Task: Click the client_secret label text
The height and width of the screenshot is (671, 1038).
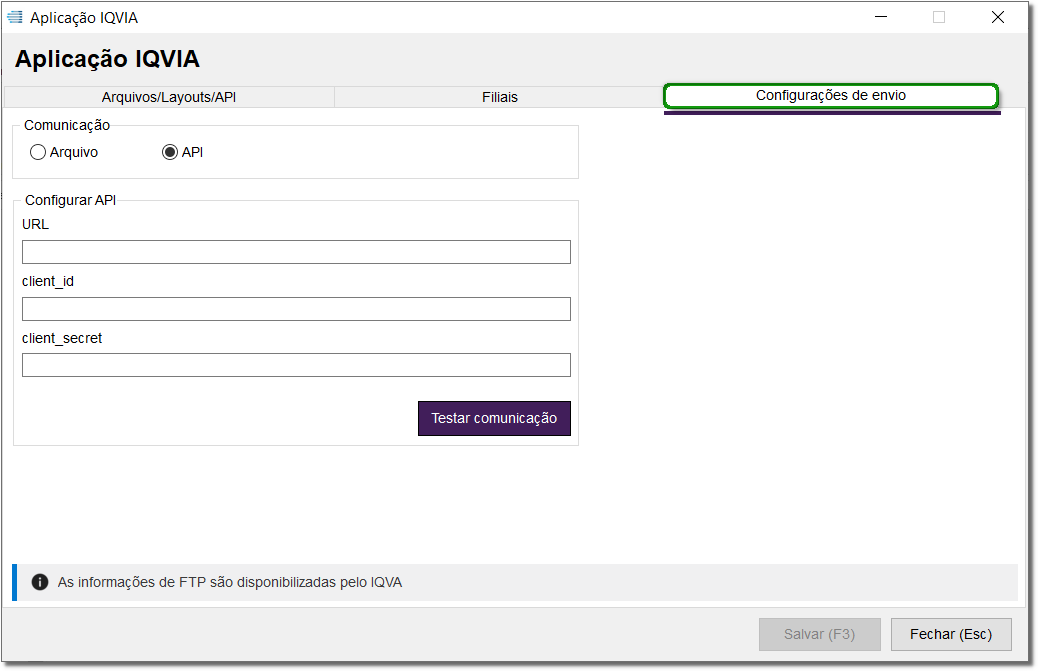Action: [62, 338]
